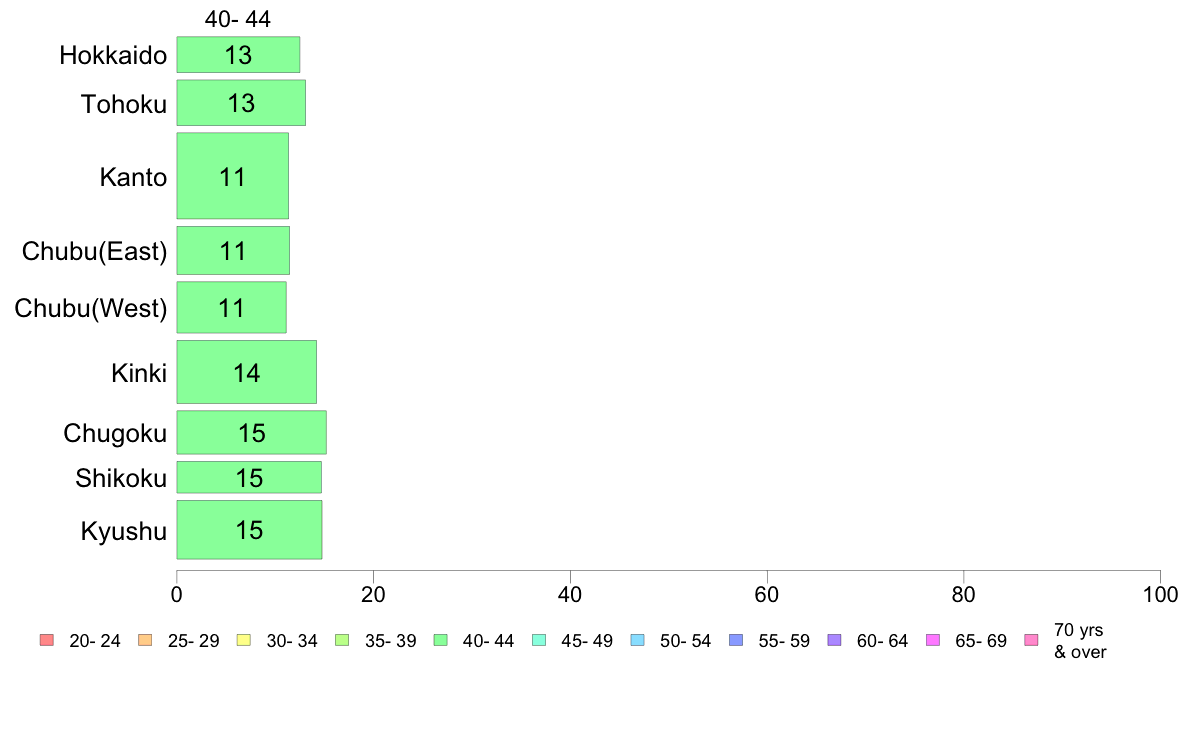Click the Hokkaido bar showing 13
Viewport: 1188px width, 736px height.
pyautogui.click(x=238, y=55)
